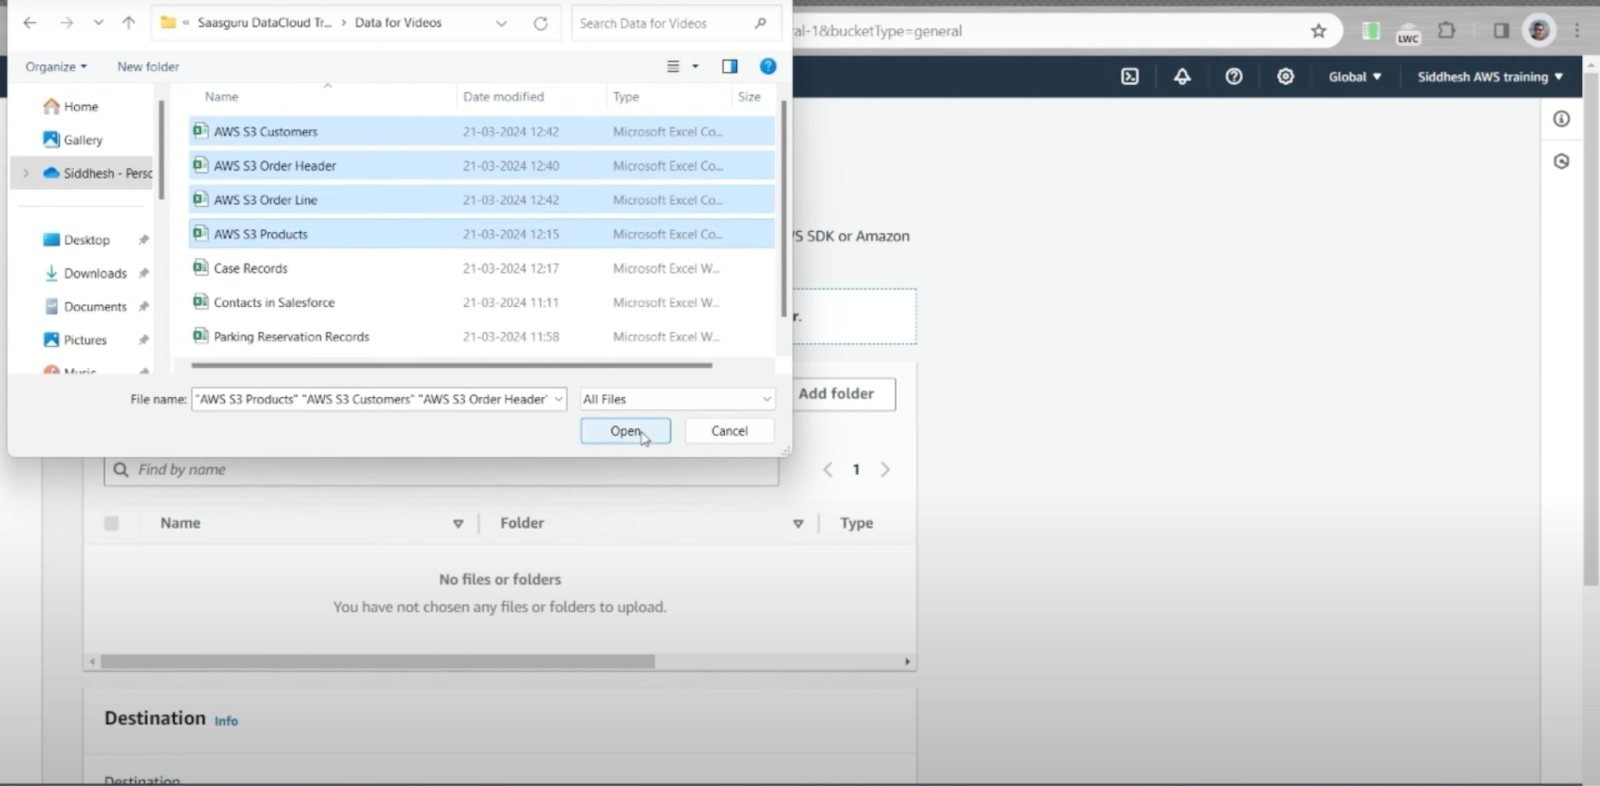Select Case Records file
The height and width of the screenshot is (786, 1600).
481,268
